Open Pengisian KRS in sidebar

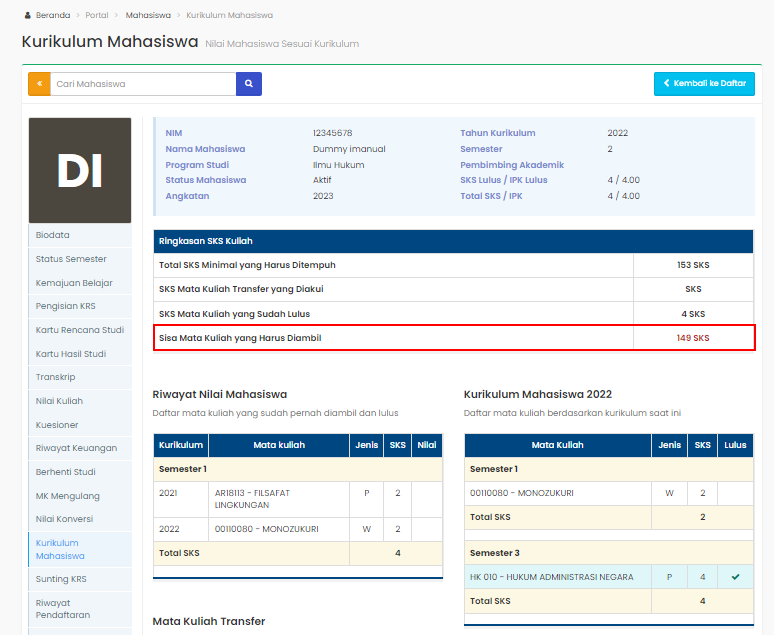80,306
